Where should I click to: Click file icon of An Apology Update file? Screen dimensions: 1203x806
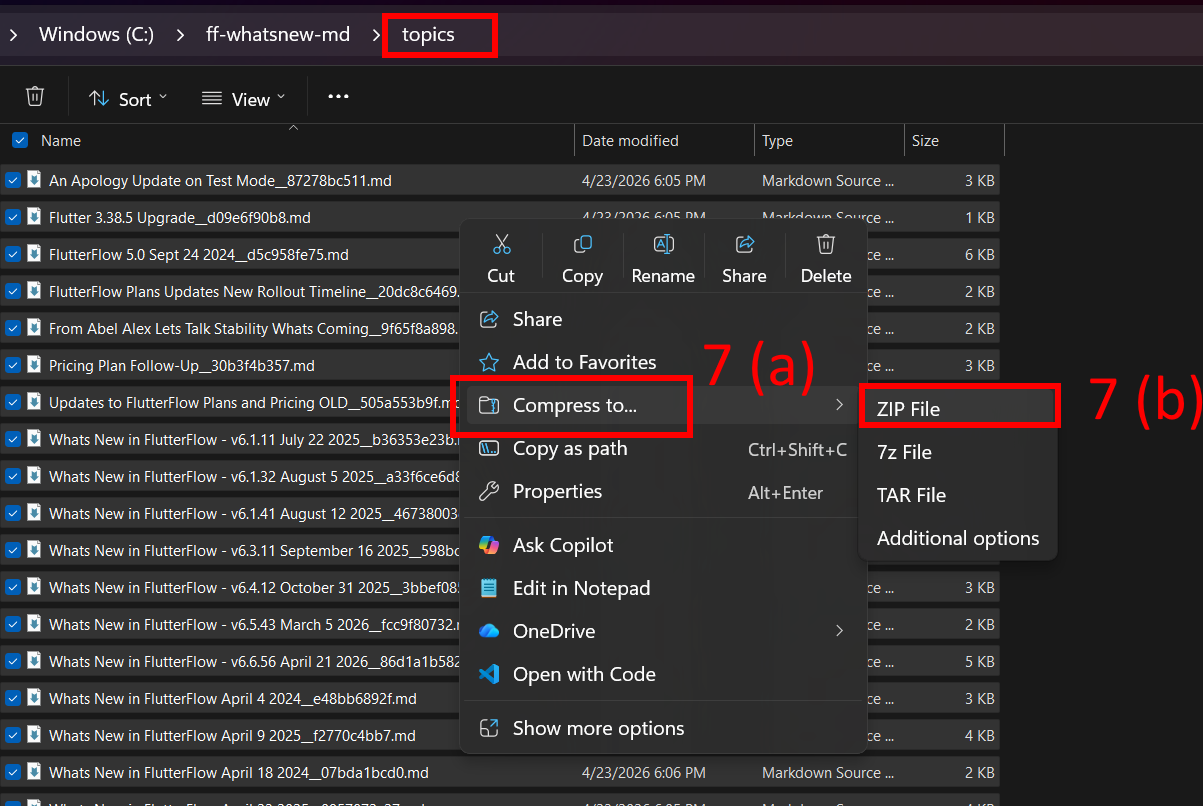[x=34, y=180]
